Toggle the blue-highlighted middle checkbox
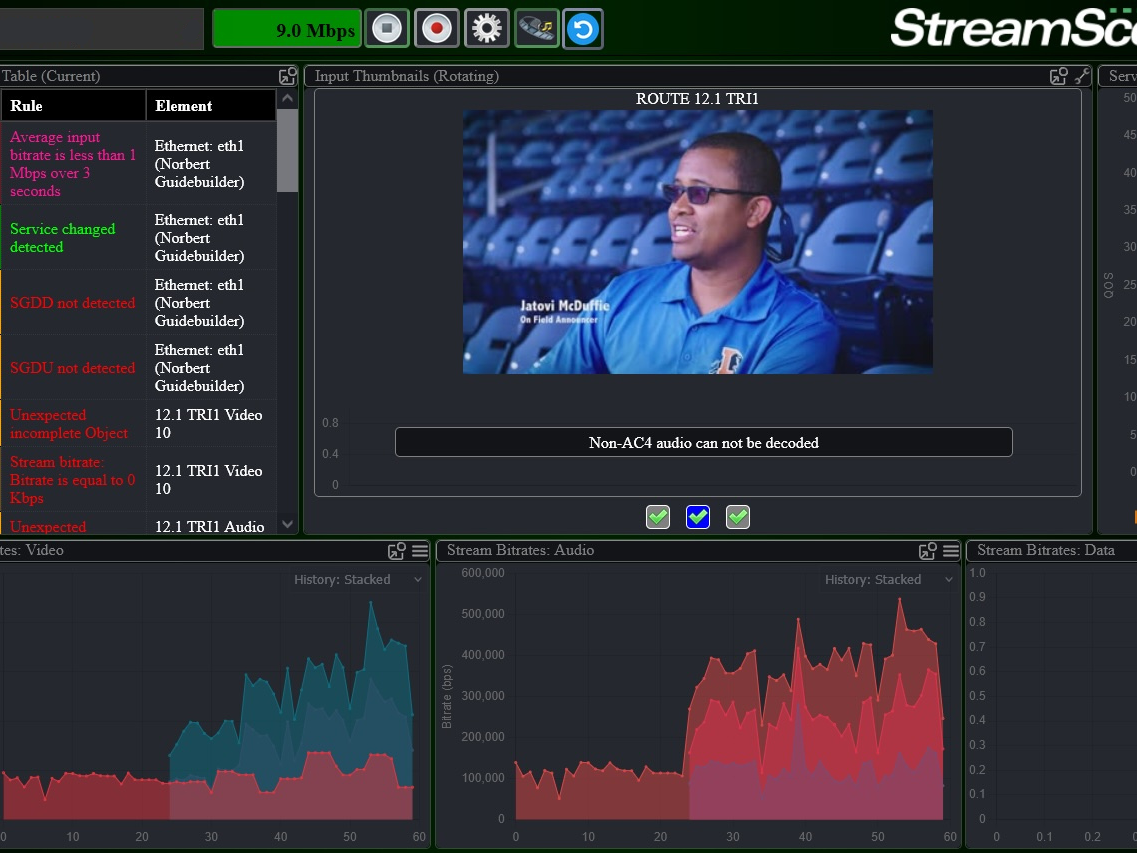1137x853 pixels. [x=698, y=517]
